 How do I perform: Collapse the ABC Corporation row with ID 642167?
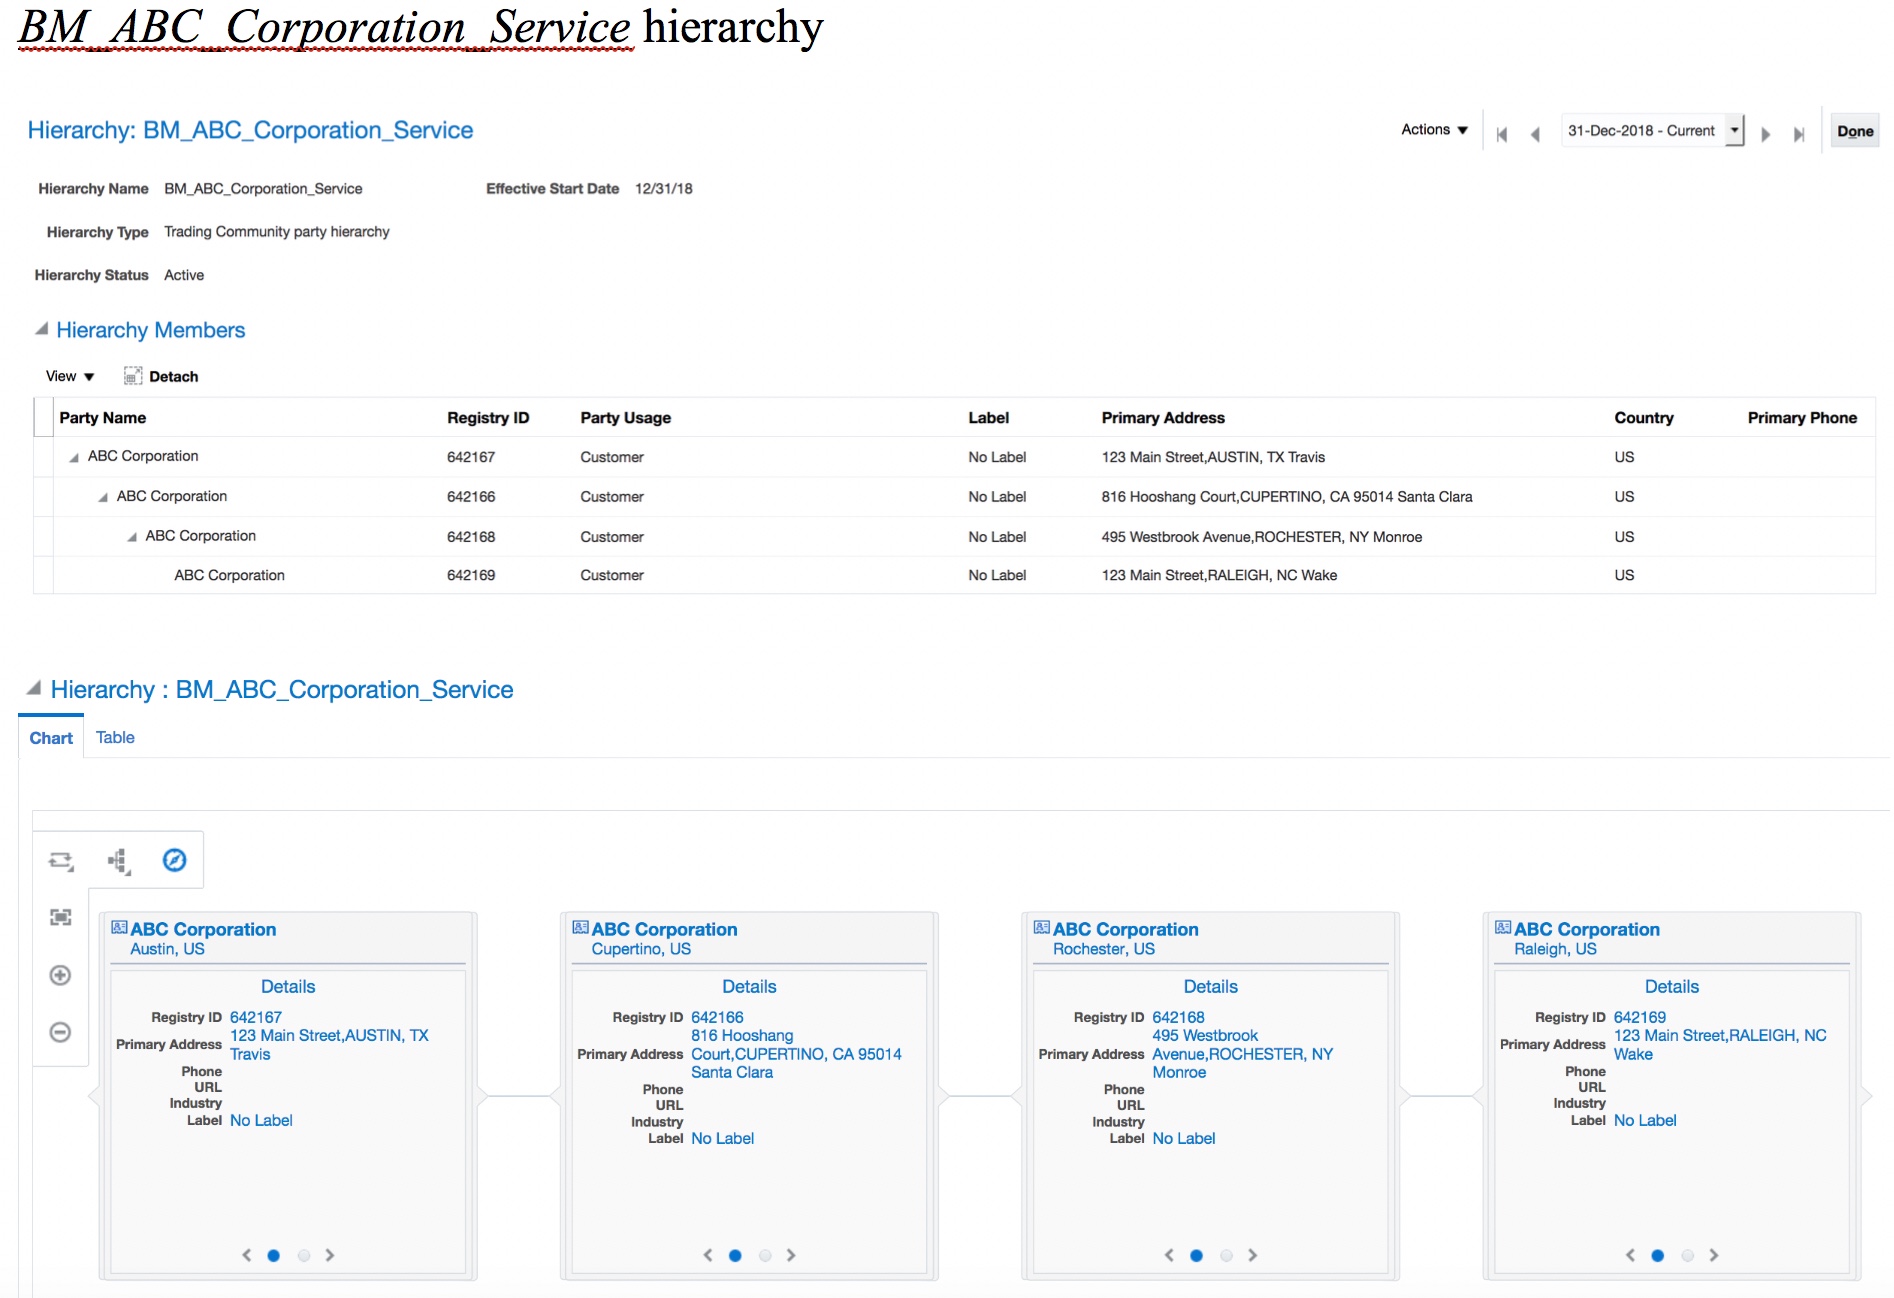(x=74, y=458)
